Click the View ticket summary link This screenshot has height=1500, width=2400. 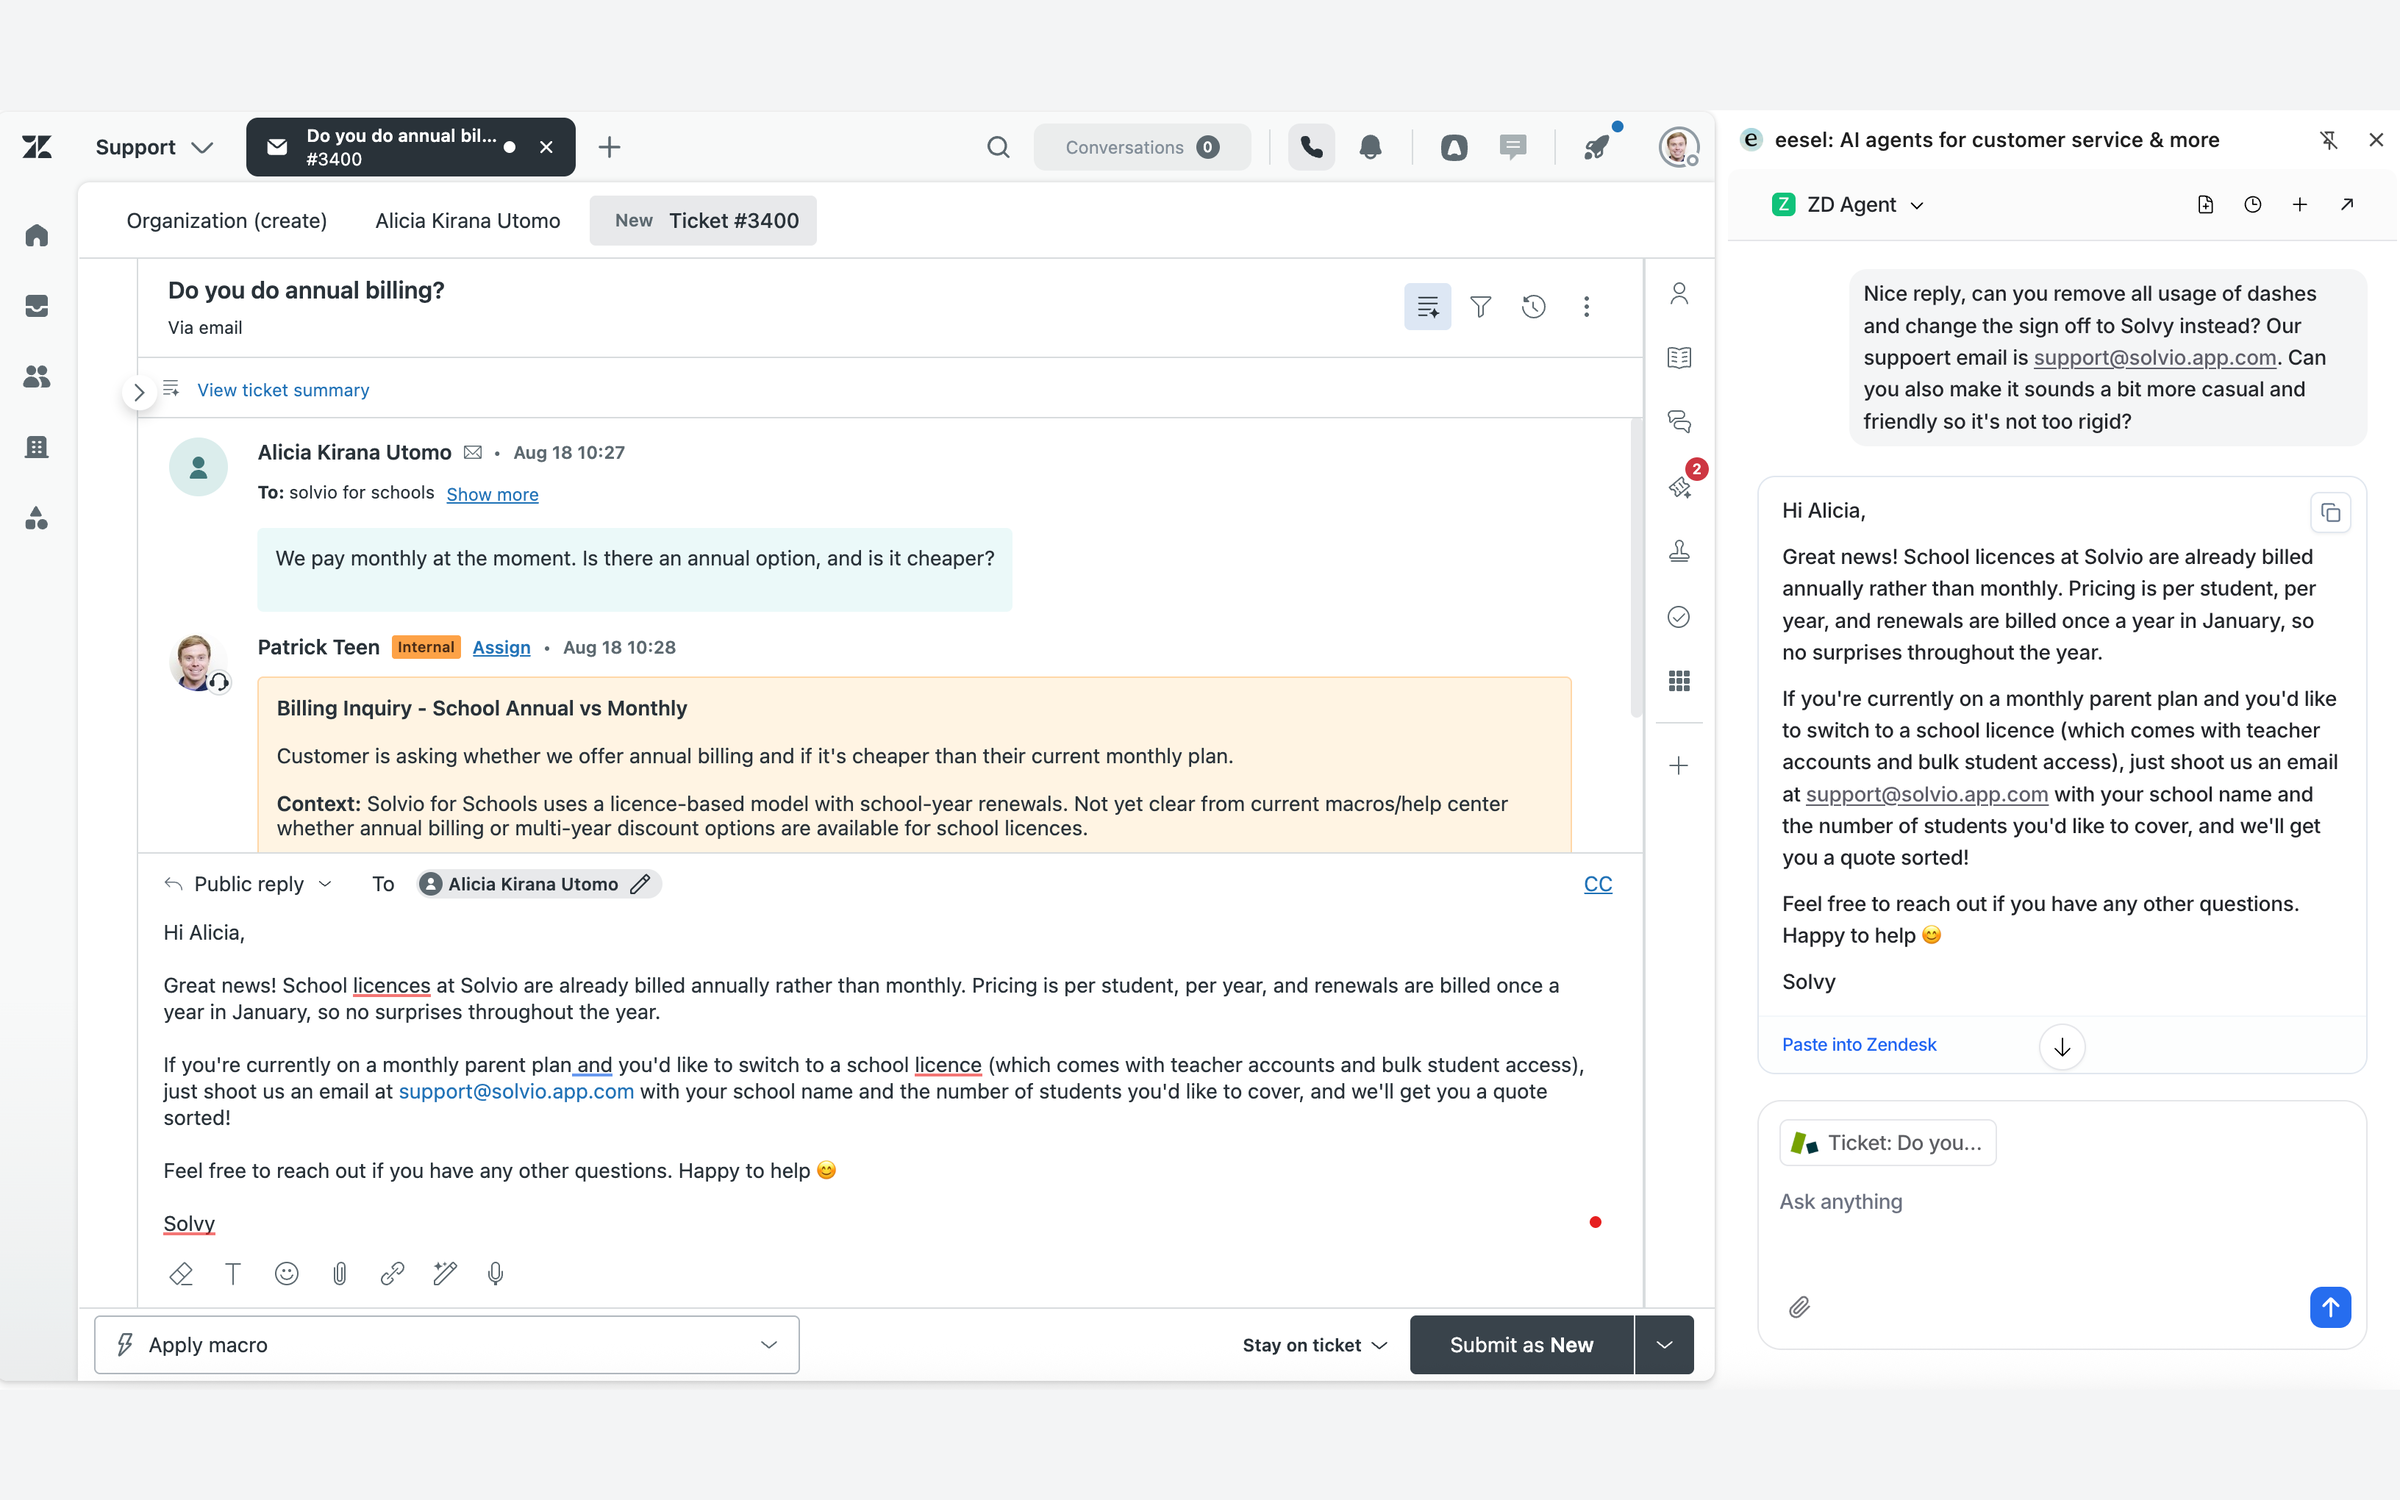(x=283, y=390)
